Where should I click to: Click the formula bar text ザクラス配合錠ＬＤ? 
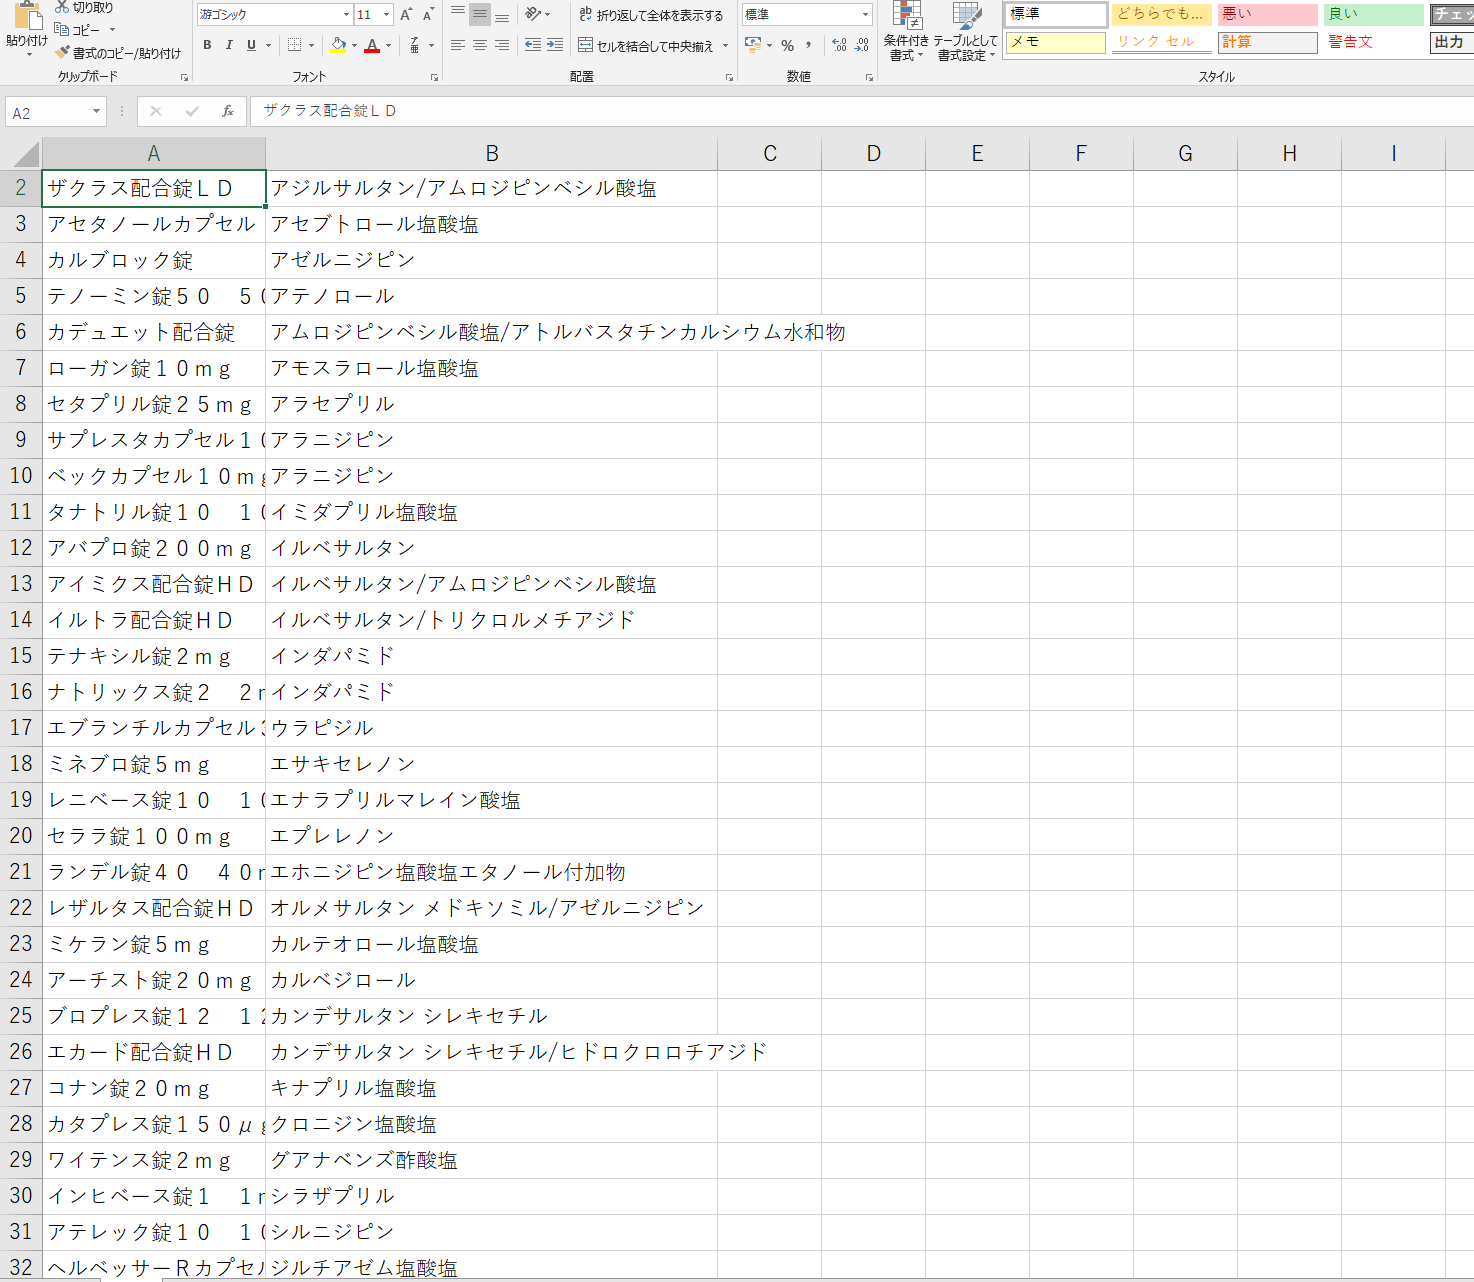pyautogui.click(x=330, y=111)
